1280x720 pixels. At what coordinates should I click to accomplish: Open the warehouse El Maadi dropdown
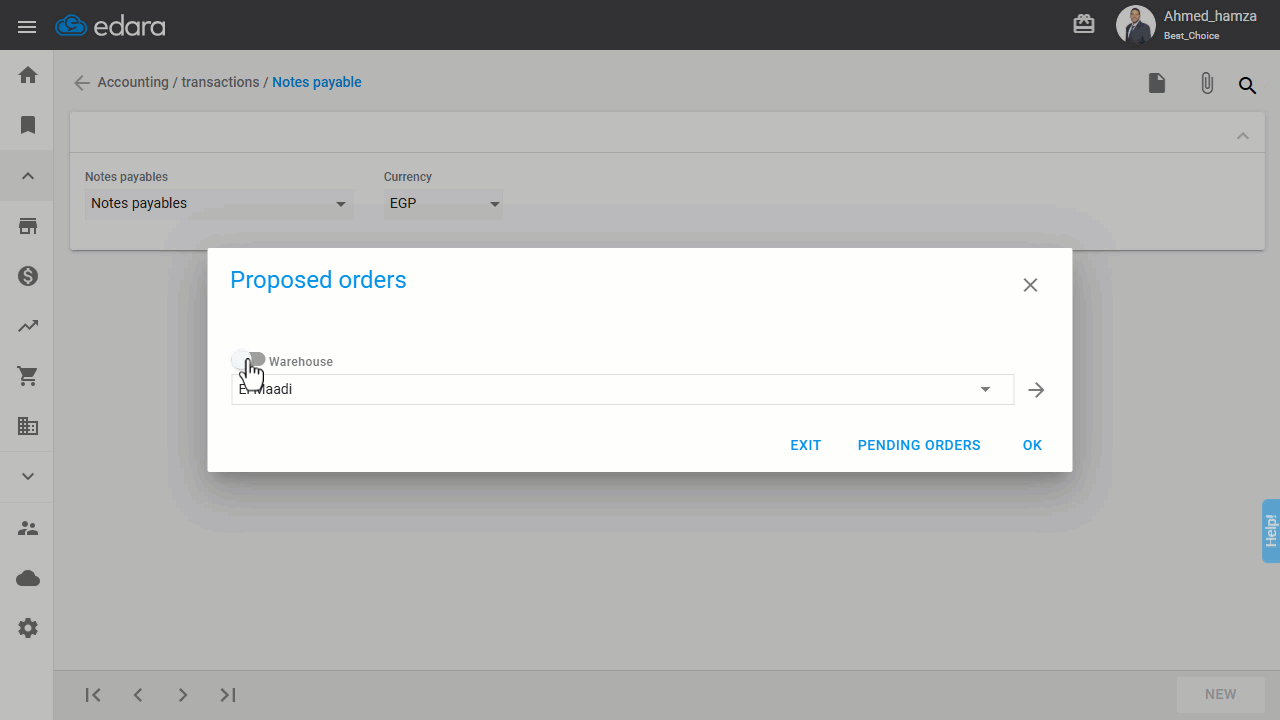pos(622,389)
